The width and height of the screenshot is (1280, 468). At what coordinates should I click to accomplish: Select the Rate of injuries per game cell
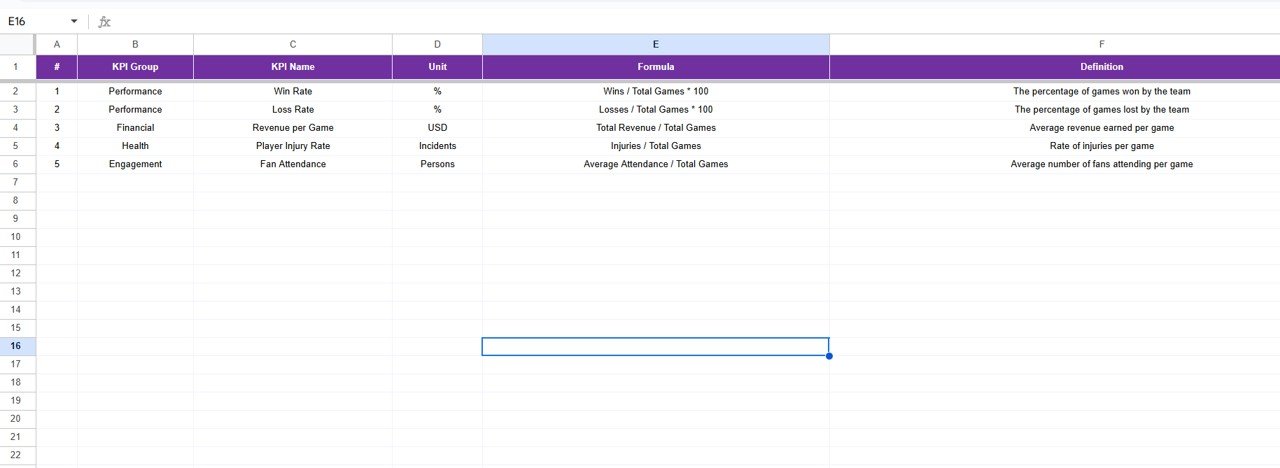(x=1101, y=146)
